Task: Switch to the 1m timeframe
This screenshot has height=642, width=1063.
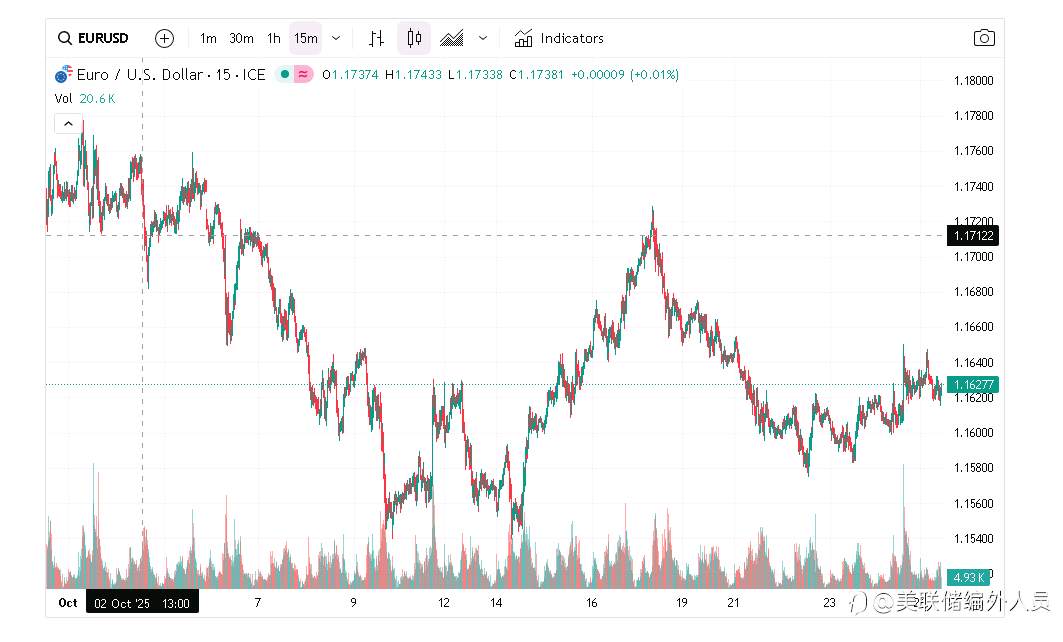Action: [208, 38]
